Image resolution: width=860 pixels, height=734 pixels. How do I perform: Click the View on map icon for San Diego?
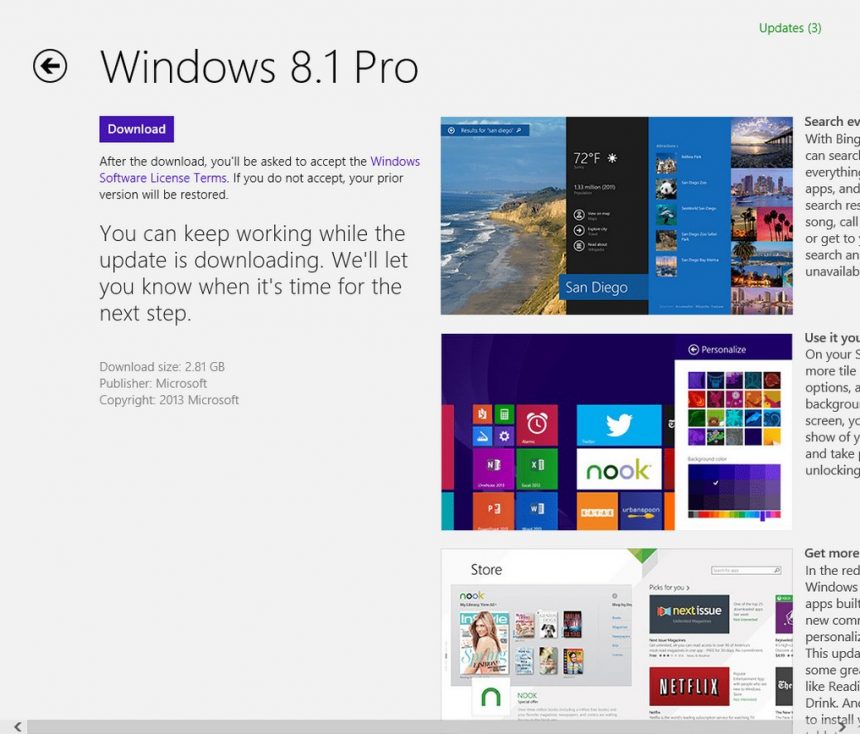pyautogui.click(x=578, y=214)
